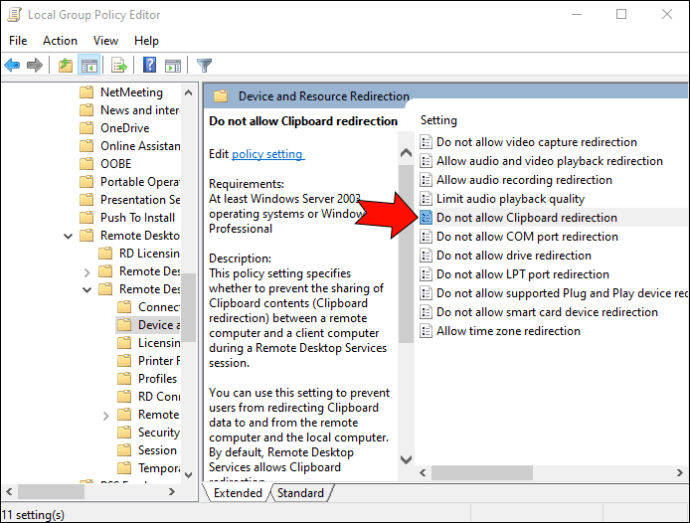Click the Forward arrow toolbar icon

tap(34, 66)
